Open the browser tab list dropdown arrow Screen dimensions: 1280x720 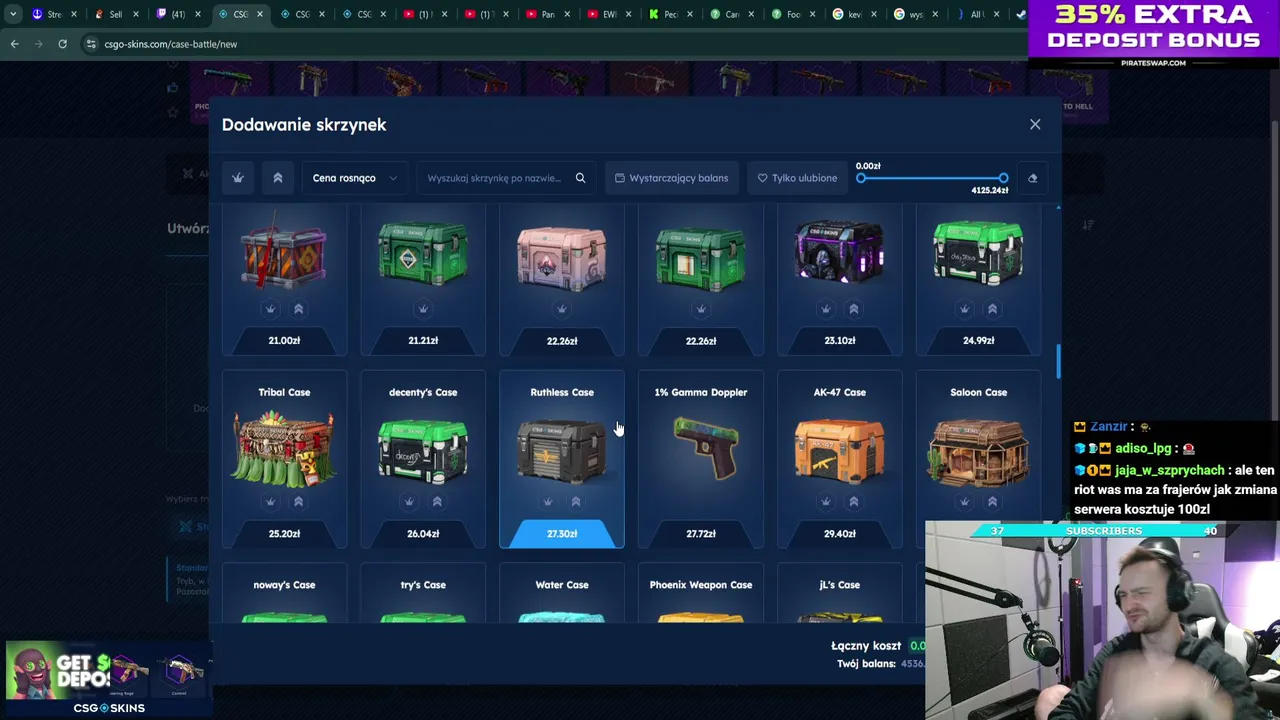coord(12,14)
